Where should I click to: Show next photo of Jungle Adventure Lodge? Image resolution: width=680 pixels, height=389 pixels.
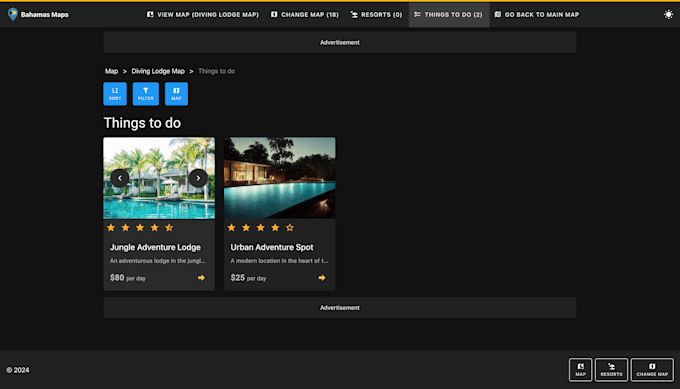tap(198, 178)
